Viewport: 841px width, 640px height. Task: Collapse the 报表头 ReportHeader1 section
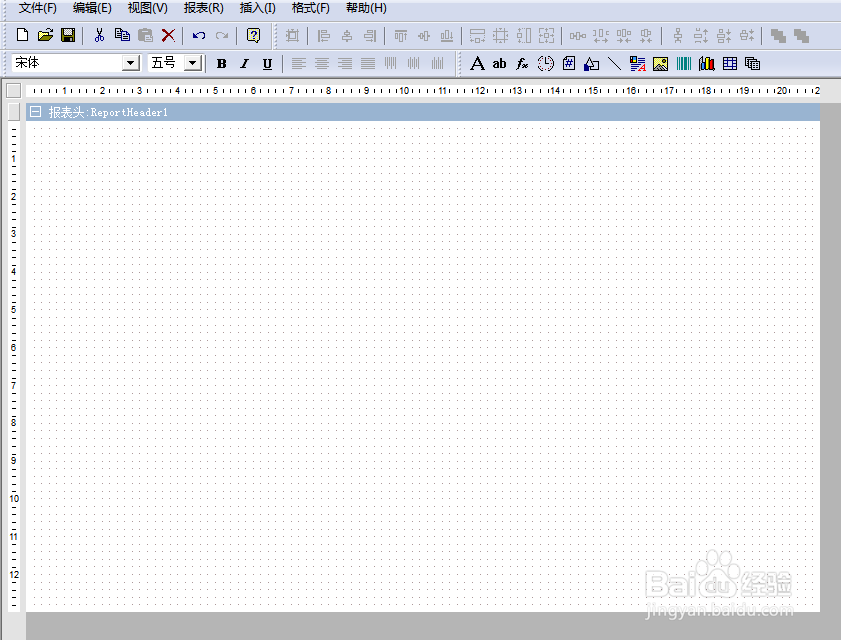(35, 112)
